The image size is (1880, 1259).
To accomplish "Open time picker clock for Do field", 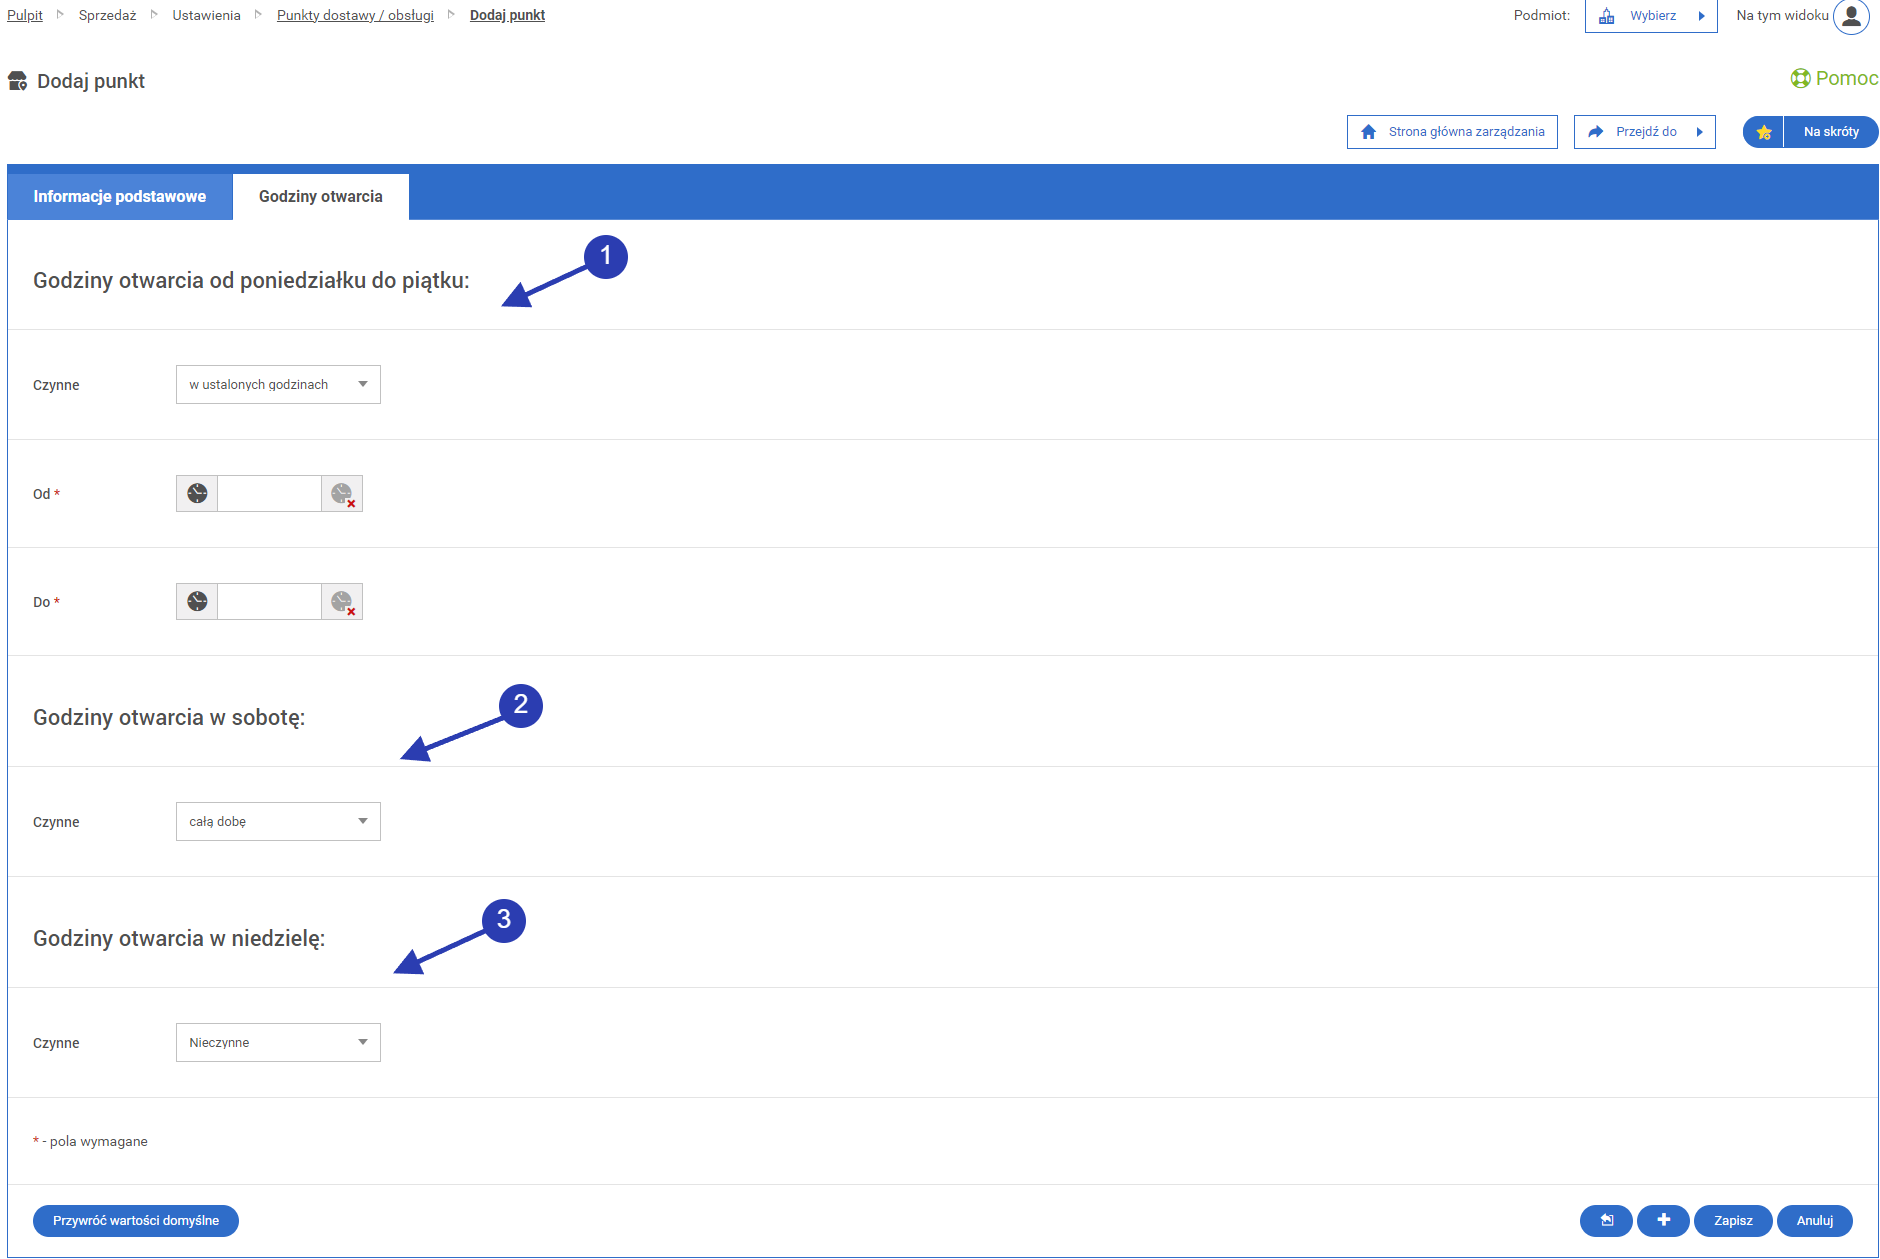I will coord(197,602).
